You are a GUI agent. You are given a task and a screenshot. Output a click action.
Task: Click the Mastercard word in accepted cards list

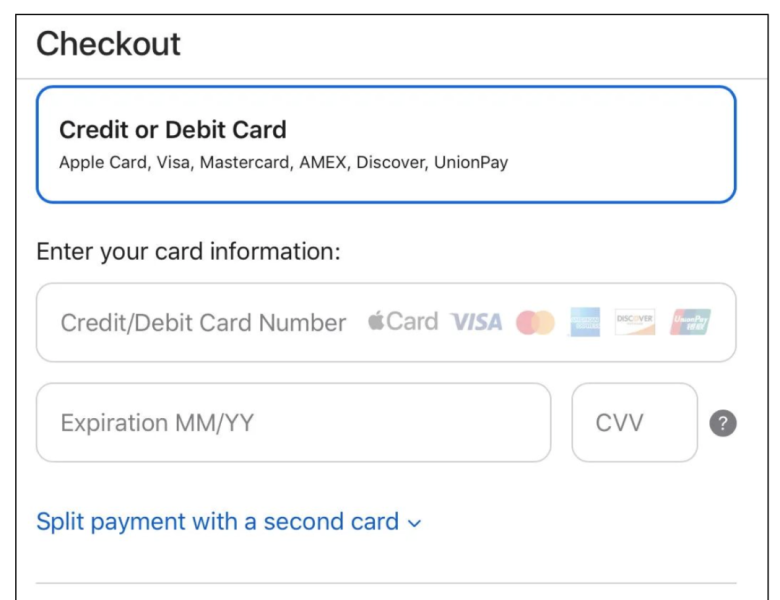246,163
